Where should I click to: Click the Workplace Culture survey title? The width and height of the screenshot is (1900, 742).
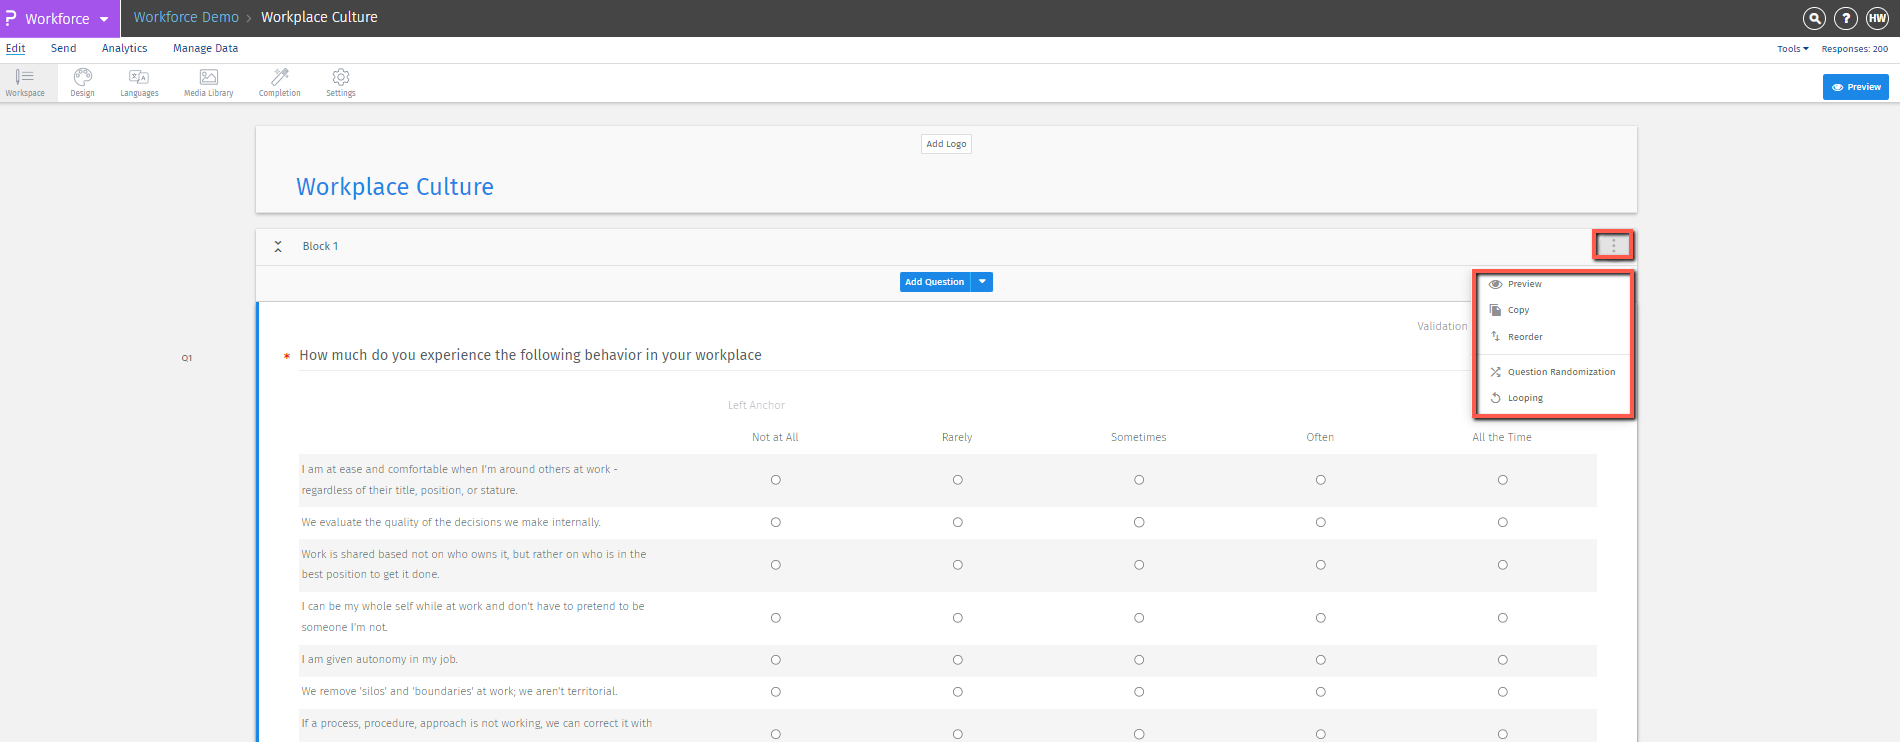(x=395, y=187)
